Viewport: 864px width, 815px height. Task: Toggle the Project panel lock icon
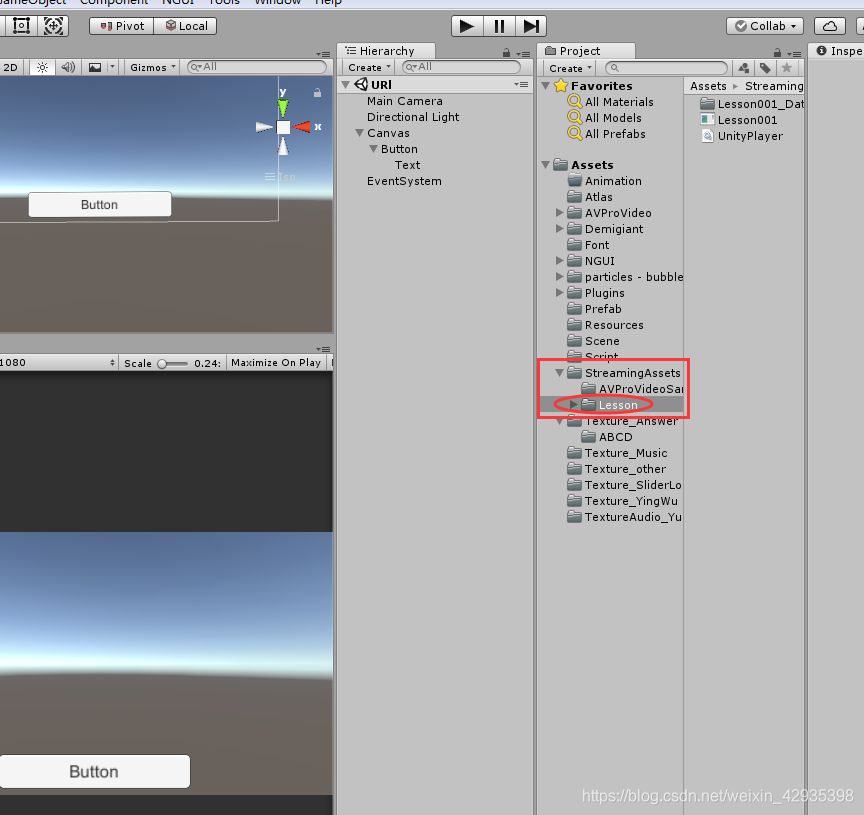[x=777, y=53]
